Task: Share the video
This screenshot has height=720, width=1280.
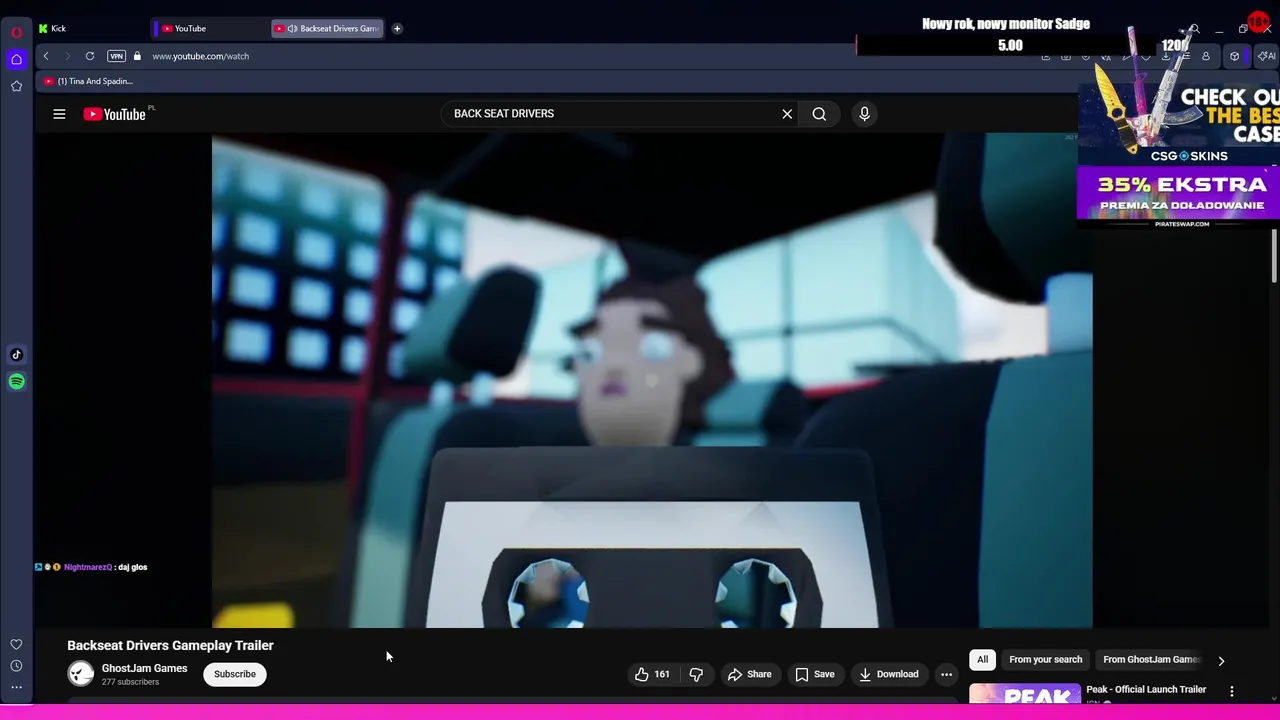Action: pyautogui.click(x=749, y=674)
